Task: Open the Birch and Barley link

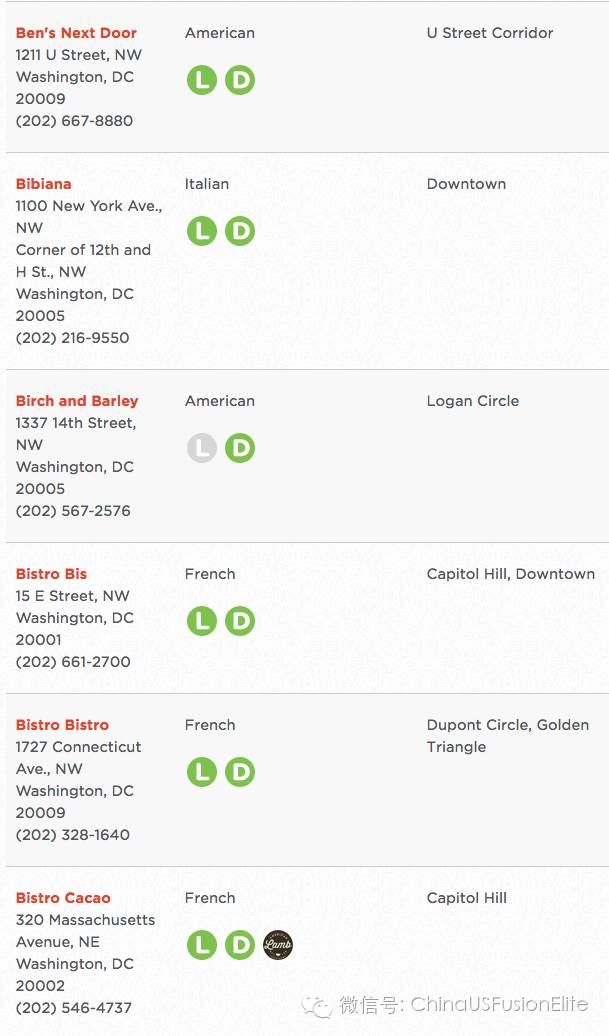Action: point(77,401)
